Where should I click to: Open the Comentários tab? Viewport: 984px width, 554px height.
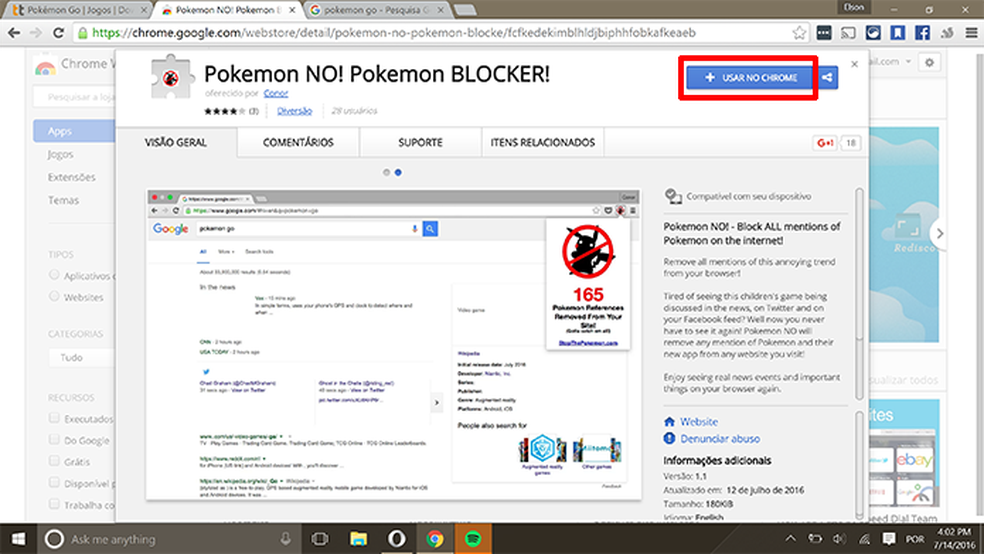298,142
